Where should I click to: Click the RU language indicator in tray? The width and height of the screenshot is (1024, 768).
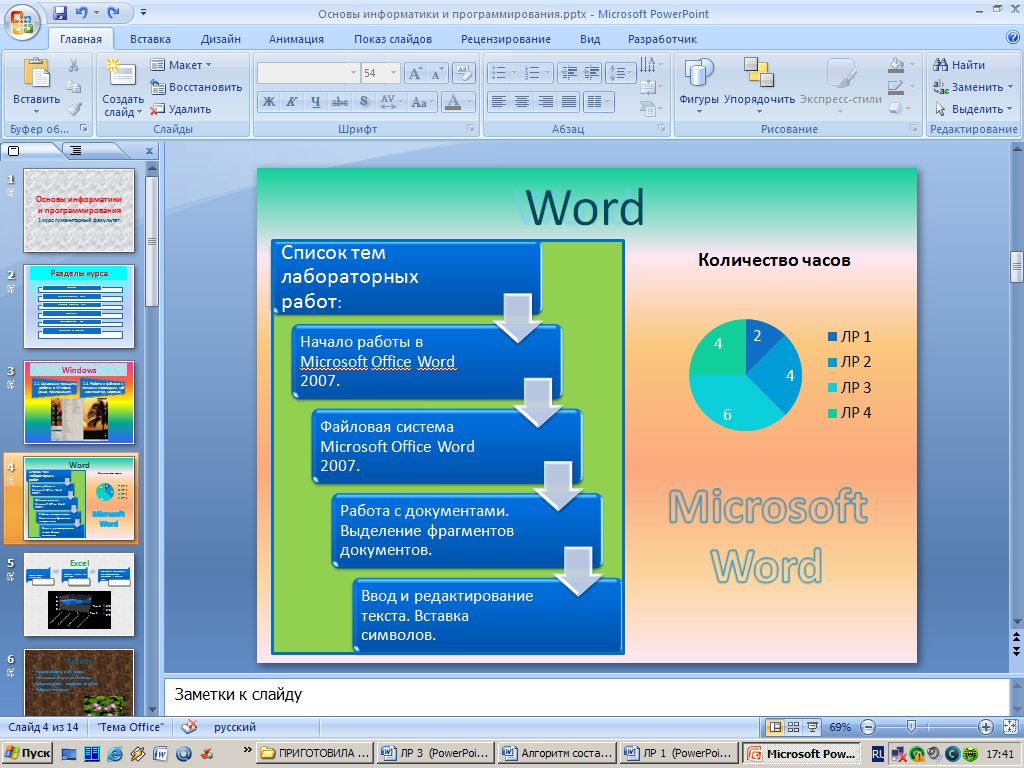pos(878,754)
